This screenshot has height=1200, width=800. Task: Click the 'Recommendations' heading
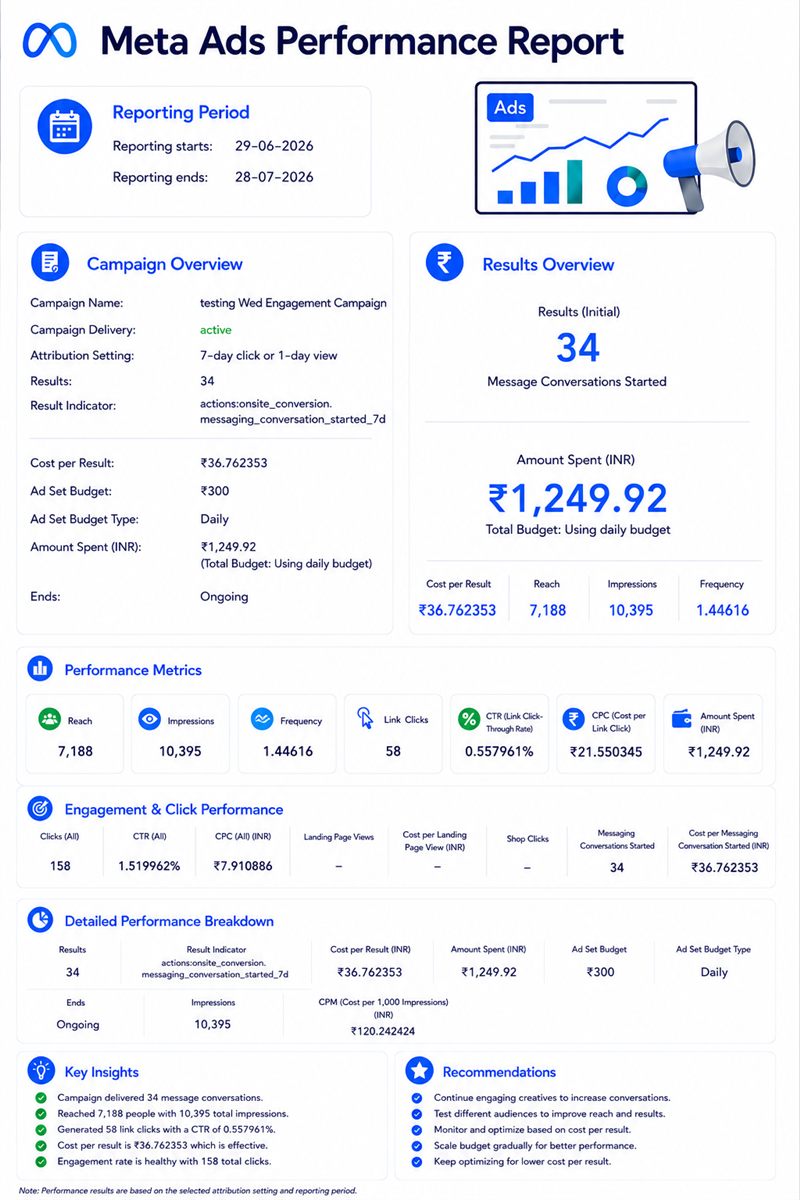(499, 1072)
